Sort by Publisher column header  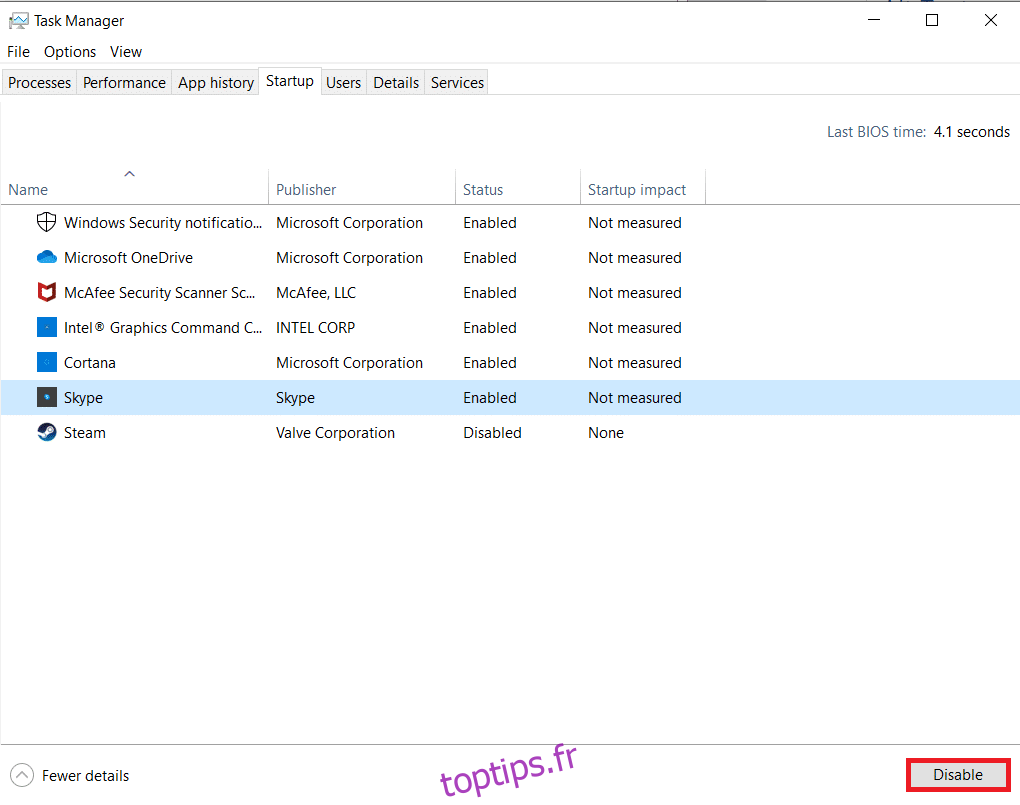click(306, 189)
